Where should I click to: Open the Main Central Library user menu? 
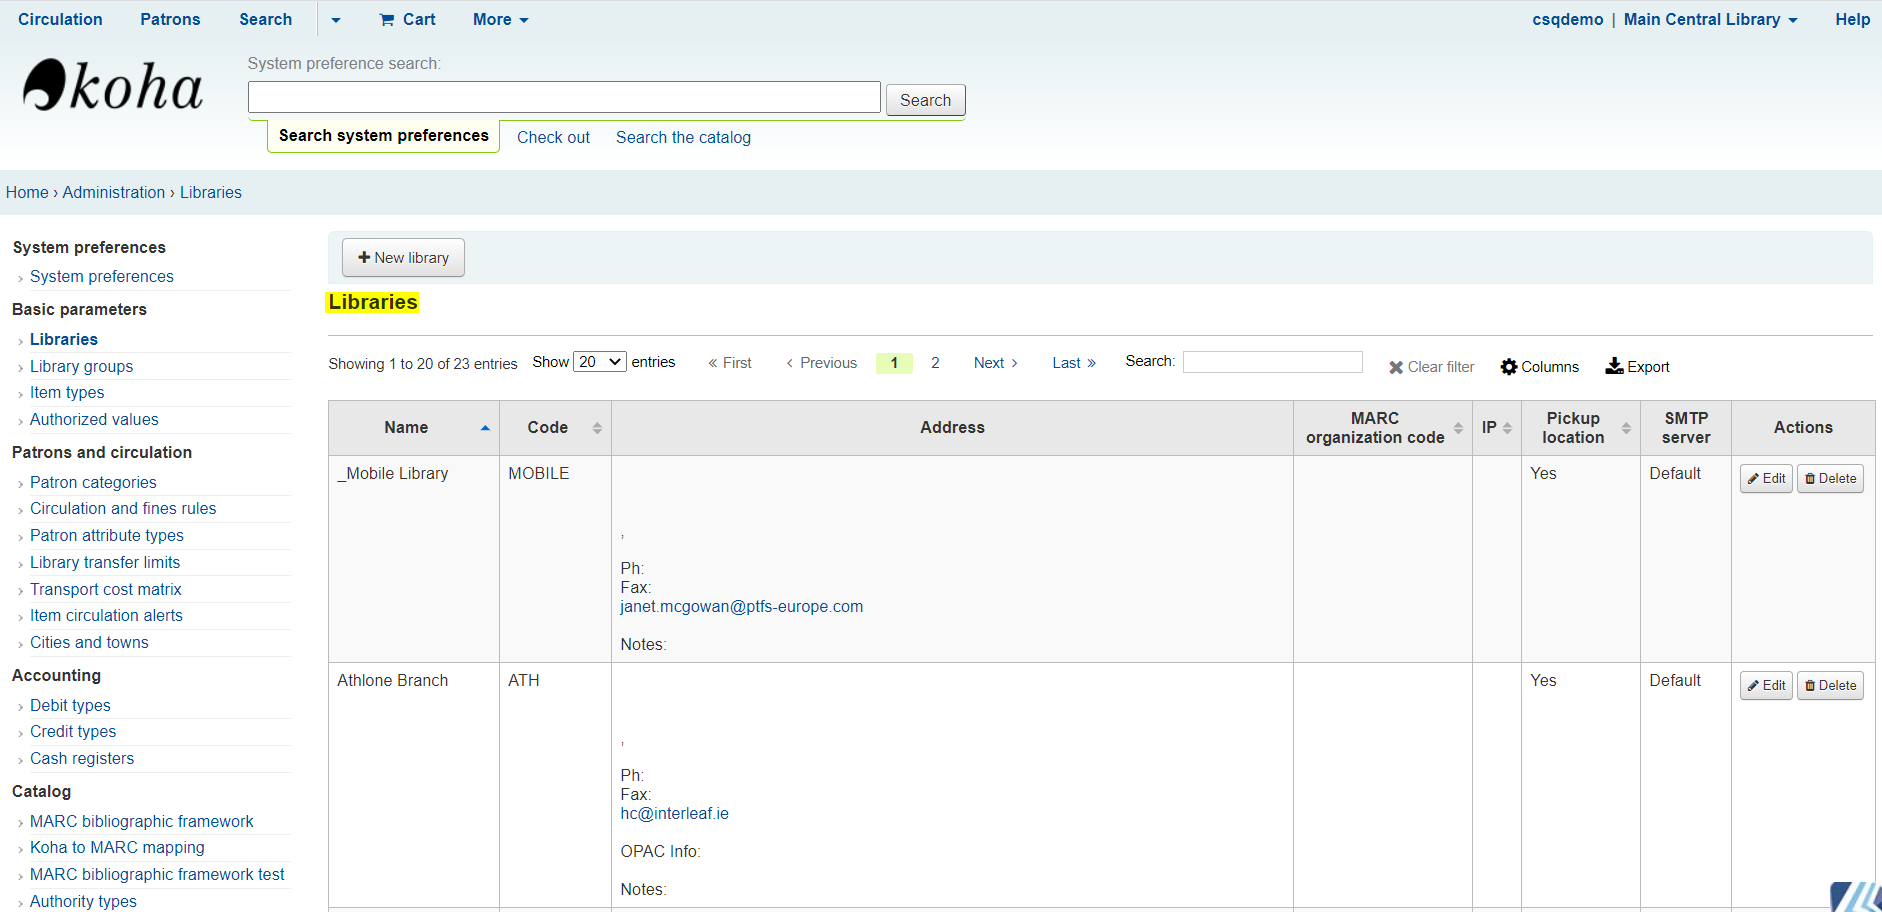tap(1710, 20)
